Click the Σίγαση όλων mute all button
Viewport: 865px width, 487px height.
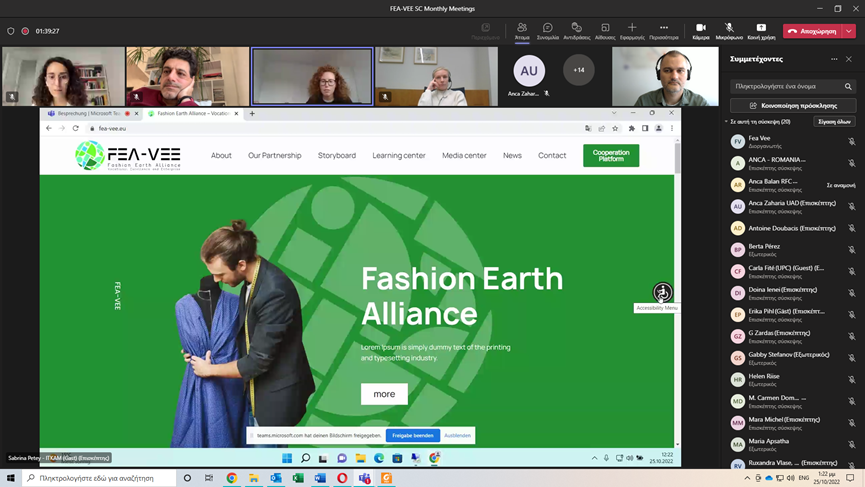point(834,122)
